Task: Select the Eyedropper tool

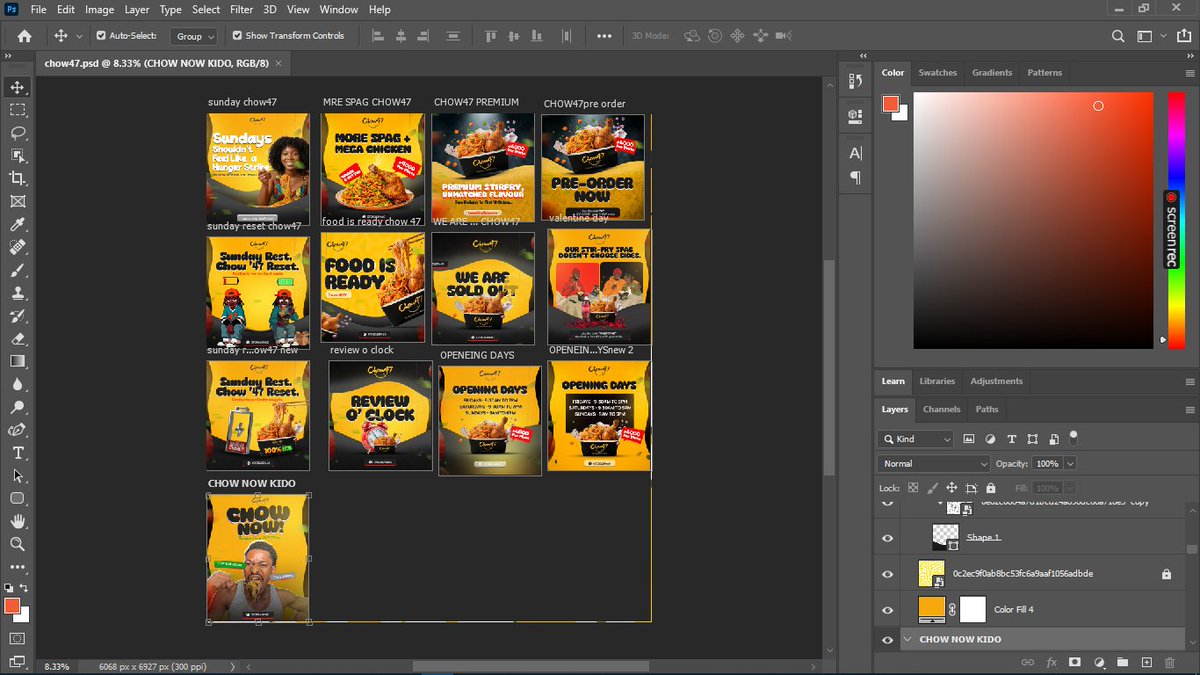Action: 18,225
